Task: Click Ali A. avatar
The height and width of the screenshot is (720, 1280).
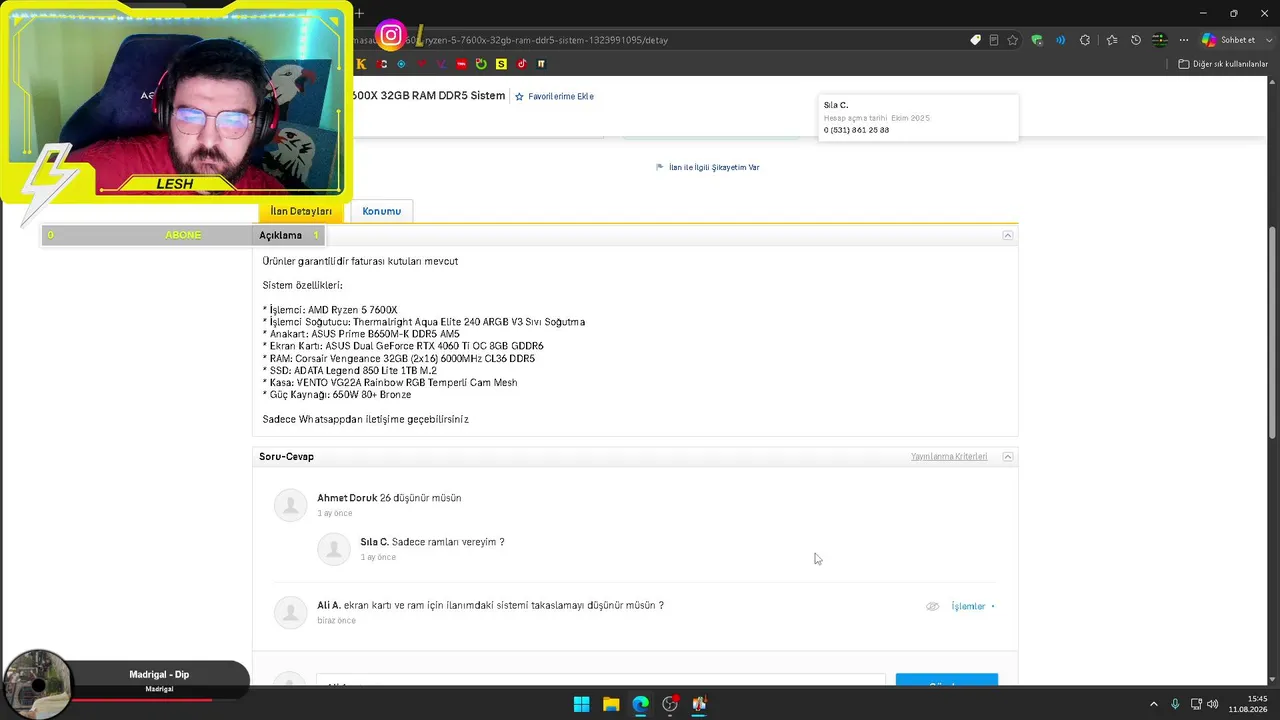Action: (290, 612)
